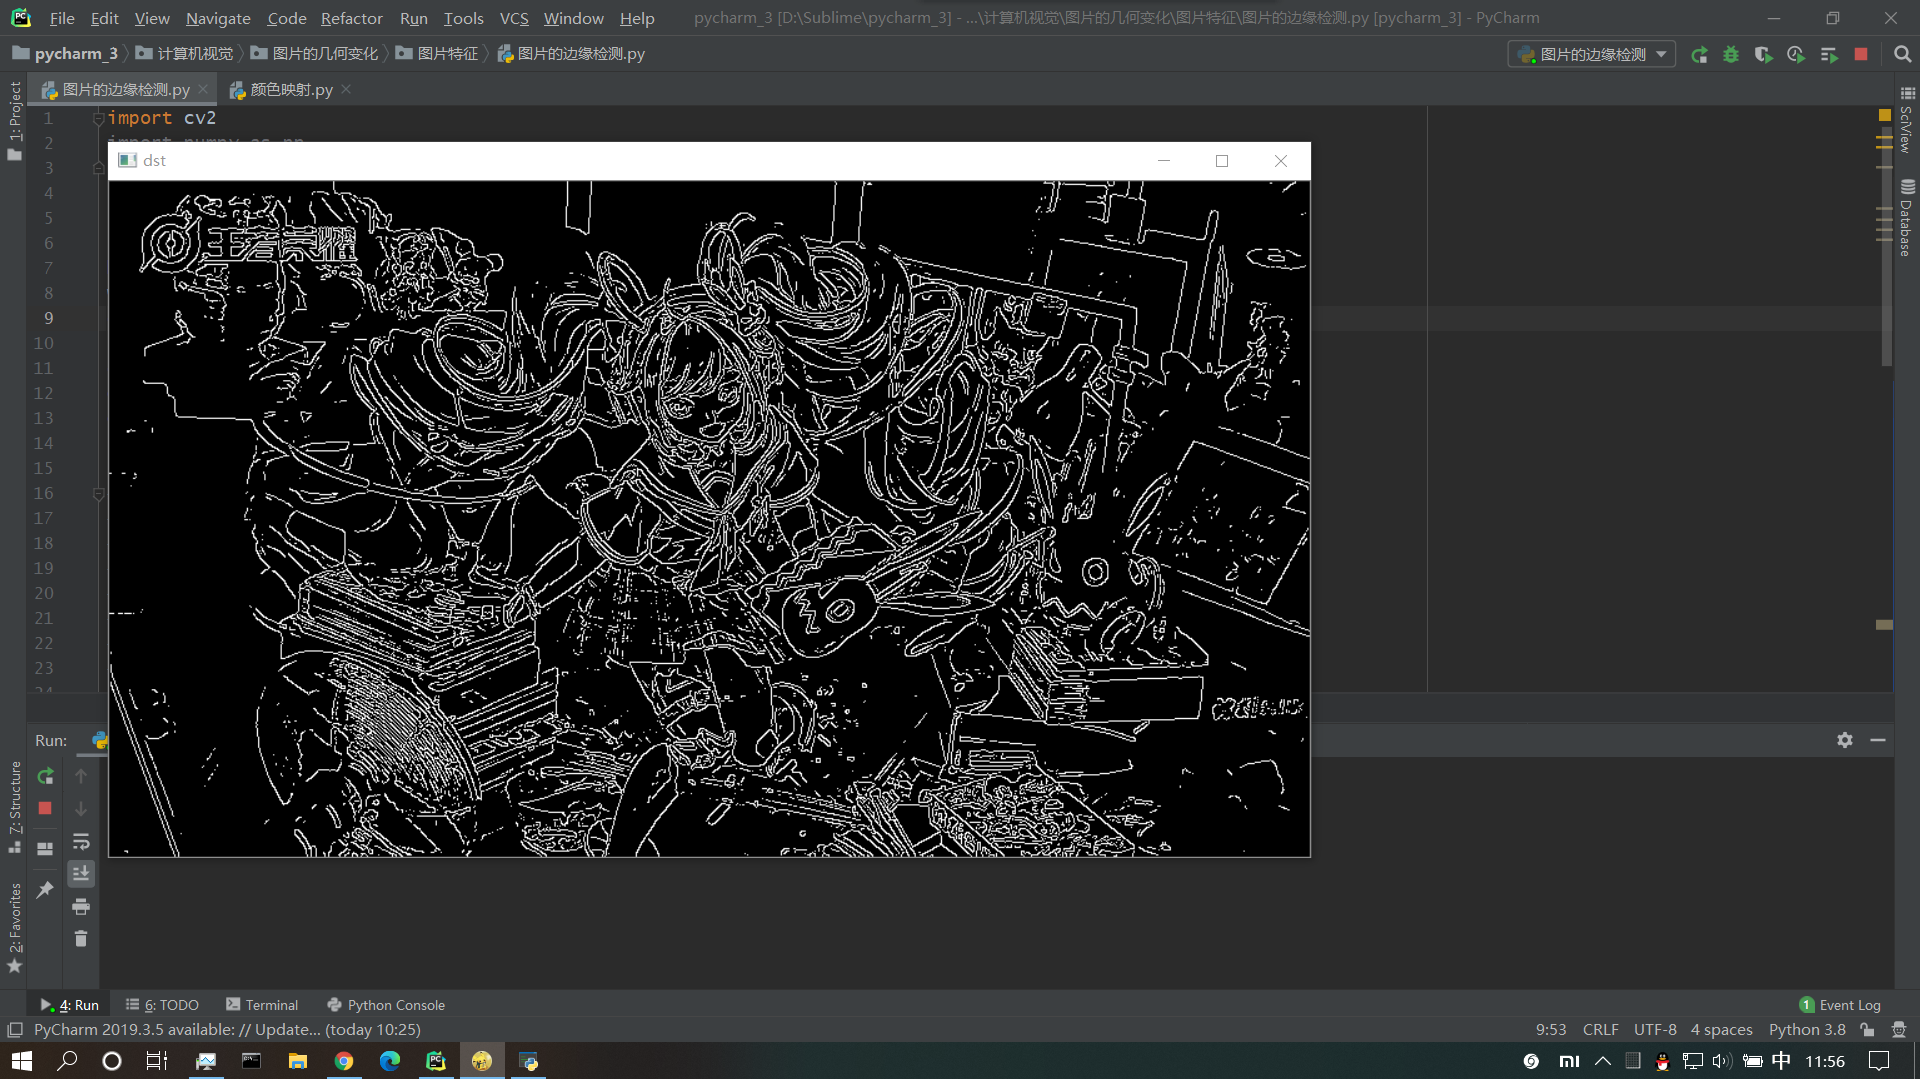Screen dimensions: 1920x1079
Task: Open the Structure tool window
Action: [14, 806]
